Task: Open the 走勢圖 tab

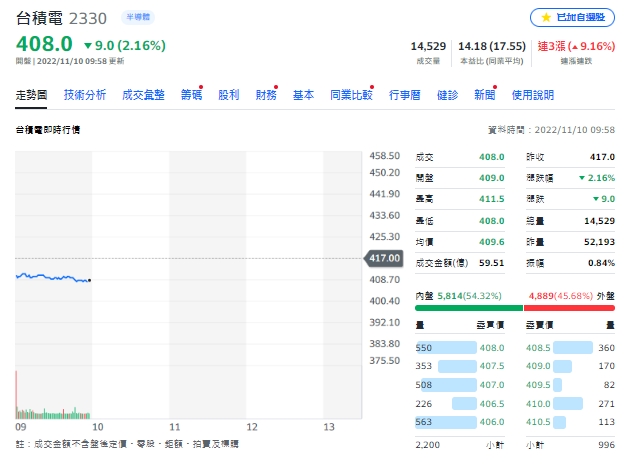Action: coord(31,95)
